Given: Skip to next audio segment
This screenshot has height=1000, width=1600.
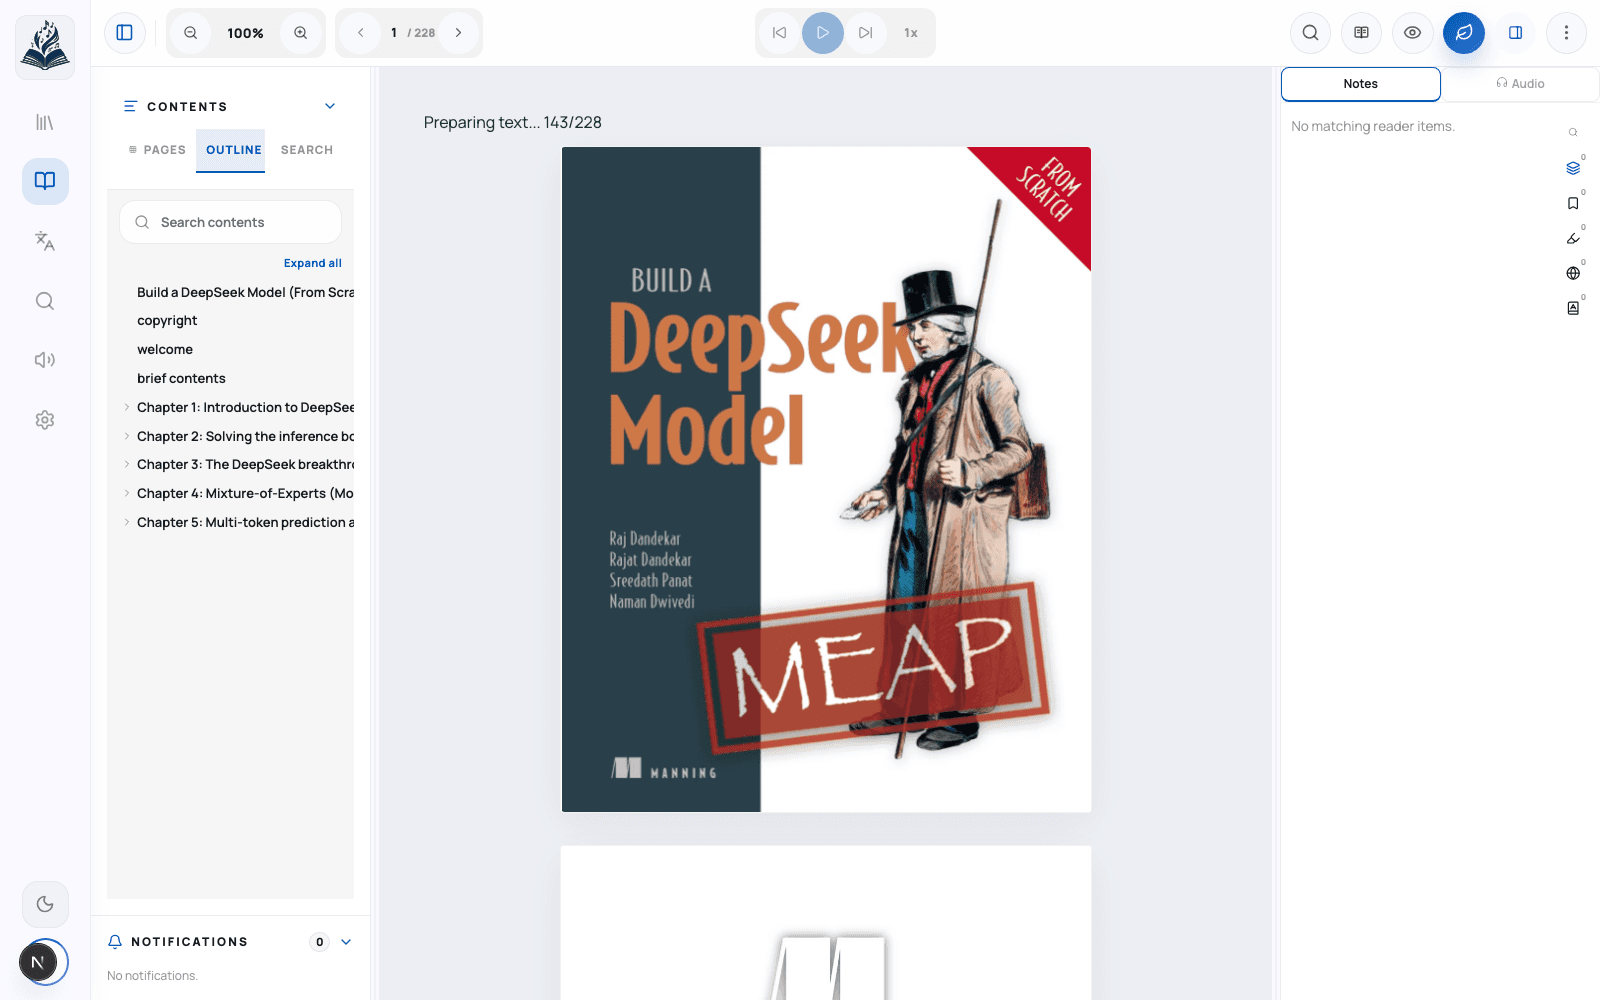Looking at the screenshot, I should [x=866, y=33].
